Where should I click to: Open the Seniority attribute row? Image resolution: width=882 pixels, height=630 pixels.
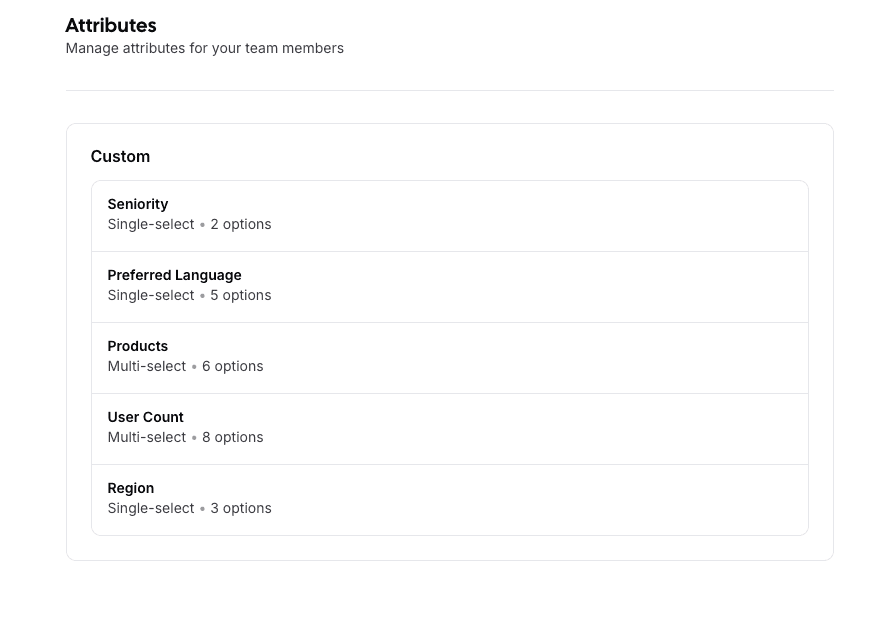tap(449, 216)
